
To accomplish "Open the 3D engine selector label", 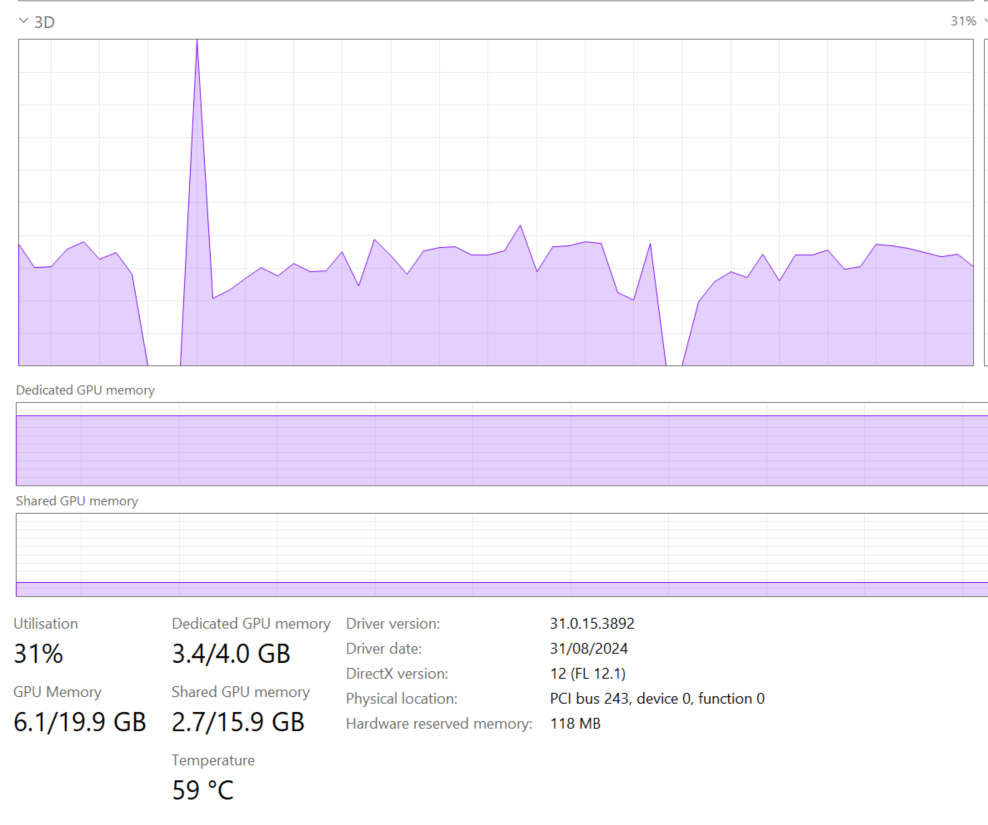I will [x=44, y=21].
